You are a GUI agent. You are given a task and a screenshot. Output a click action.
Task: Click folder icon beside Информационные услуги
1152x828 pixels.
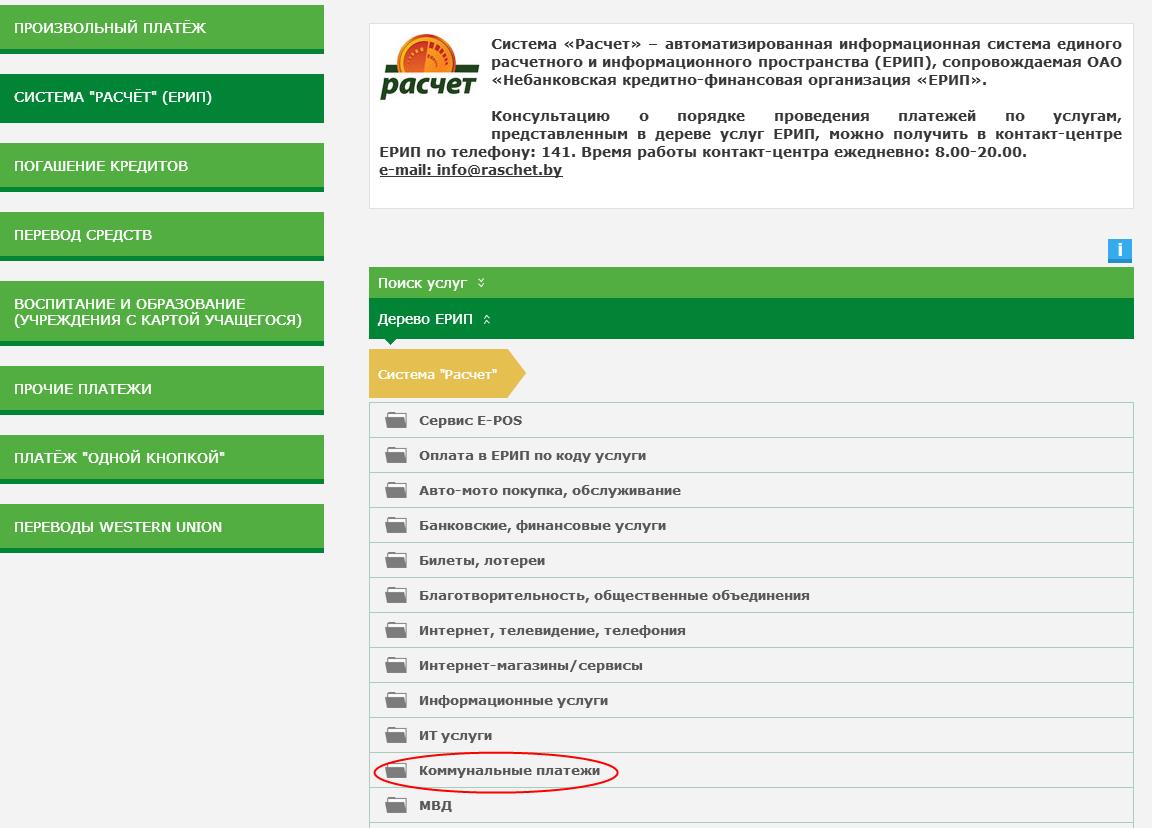point(396,700)
